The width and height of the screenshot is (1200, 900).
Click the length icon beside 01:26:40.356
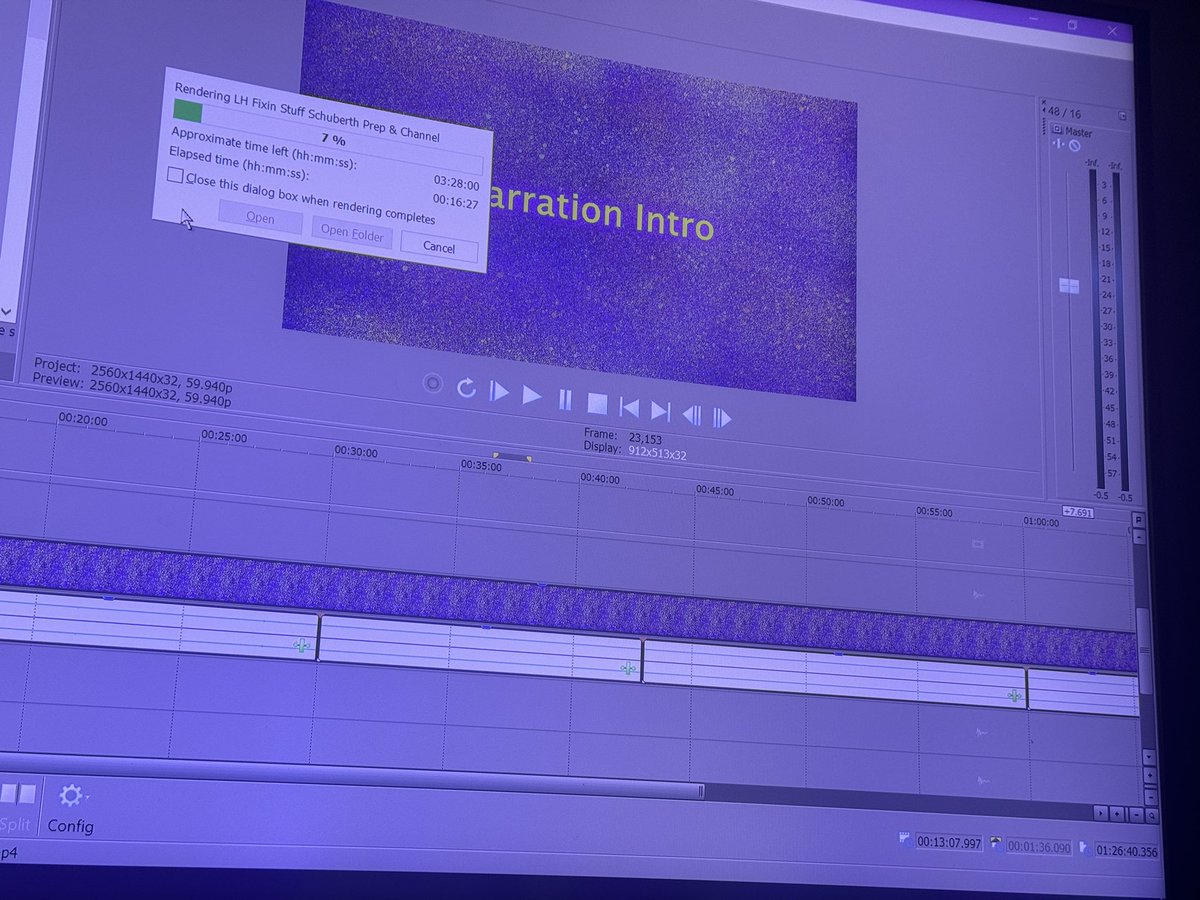click(1084, 849)
